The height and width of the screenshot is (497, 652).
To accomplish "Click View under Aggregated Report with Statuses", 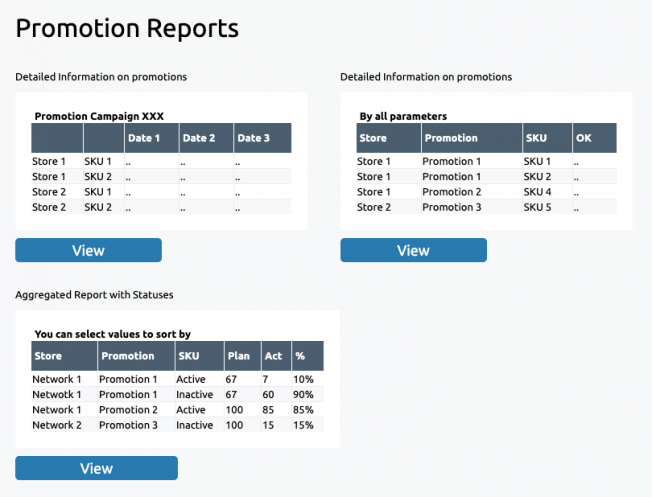I will pos(96,468).
